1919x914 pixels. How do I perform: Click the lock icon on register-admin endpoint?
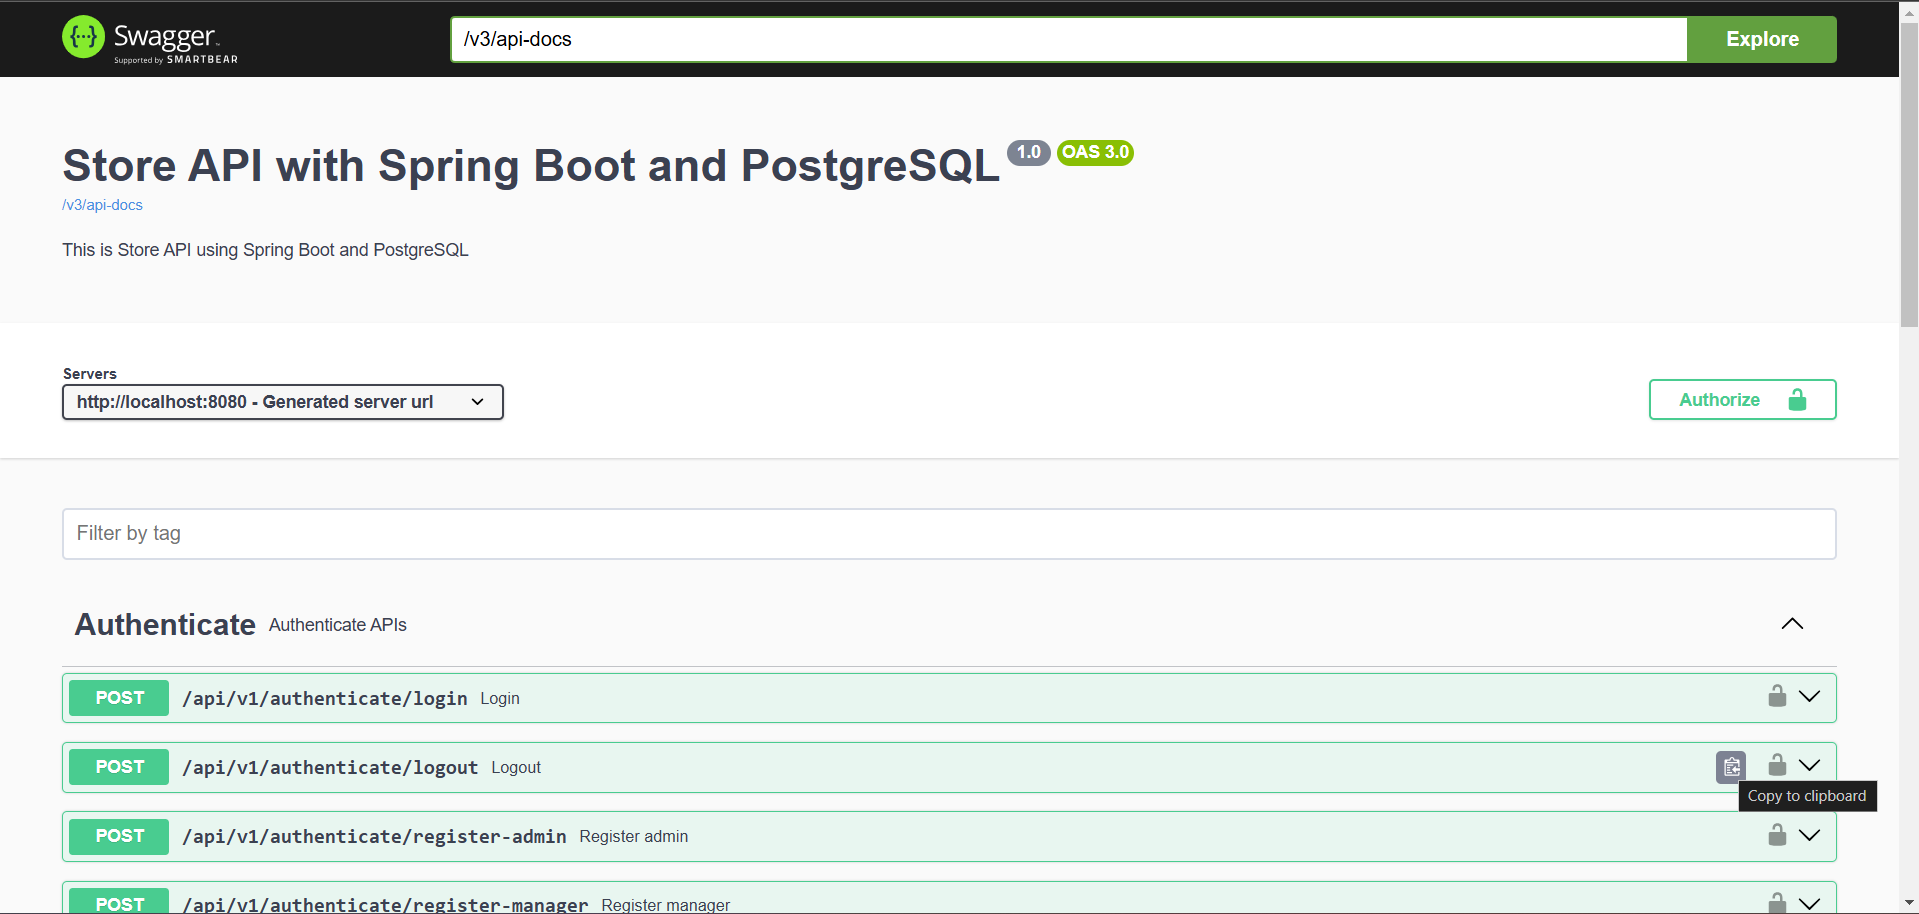(1777, 835)
